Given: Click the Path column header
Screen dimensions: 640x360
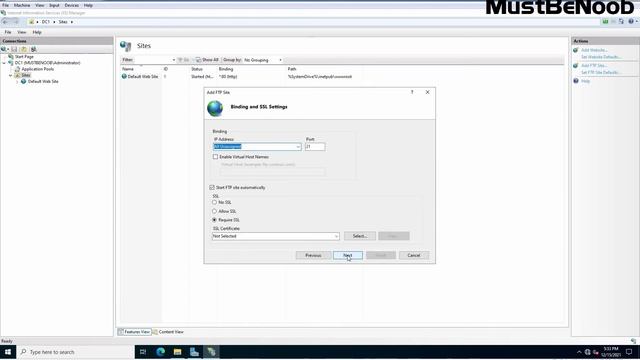Looking at the screenshot, I should click(292, 69).
